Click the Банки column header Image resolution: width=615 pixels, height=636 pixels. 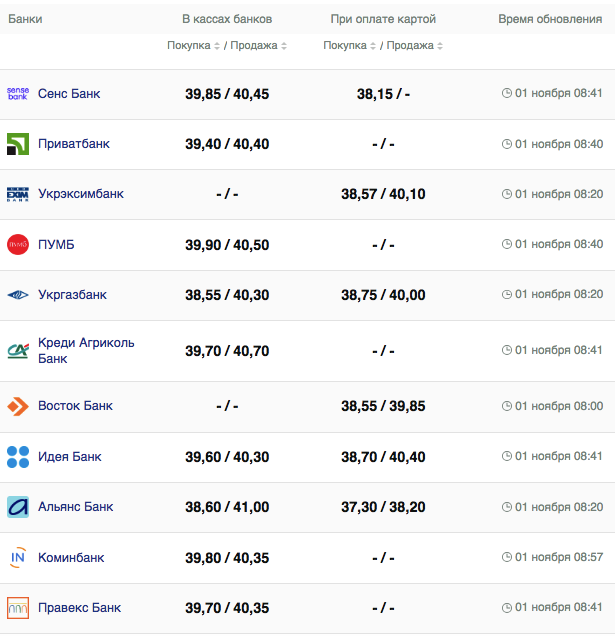pos(25,19)
